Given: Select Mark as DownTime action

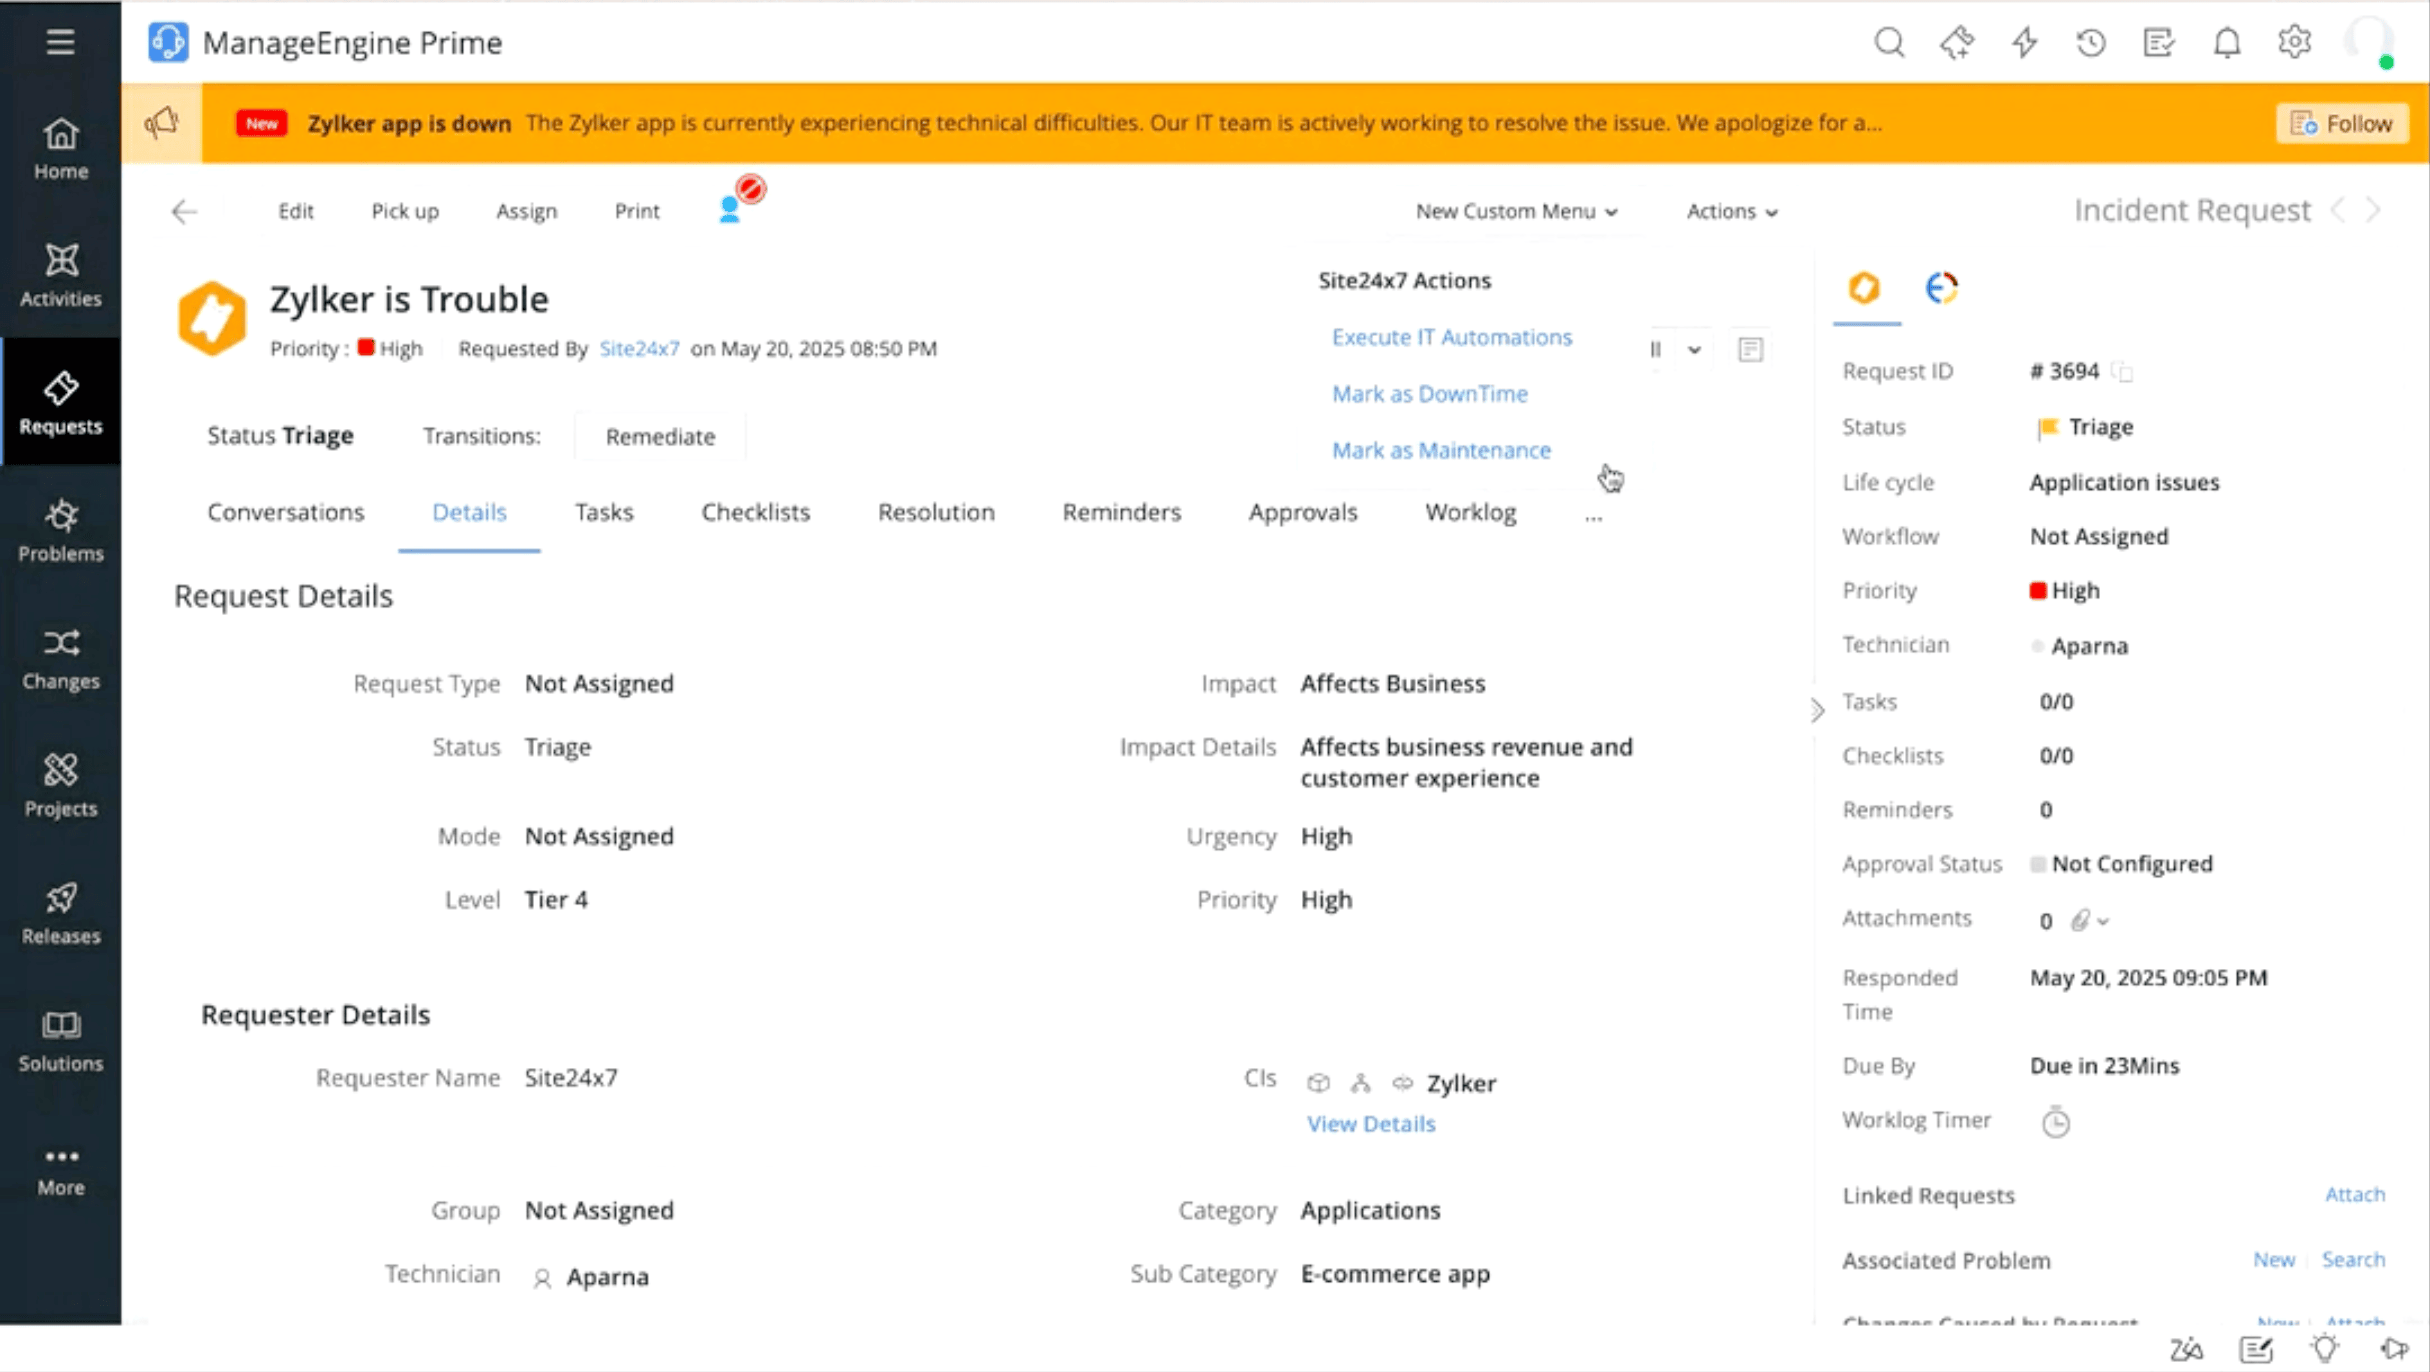Looking at the screenshot, I should (1429, 393).
